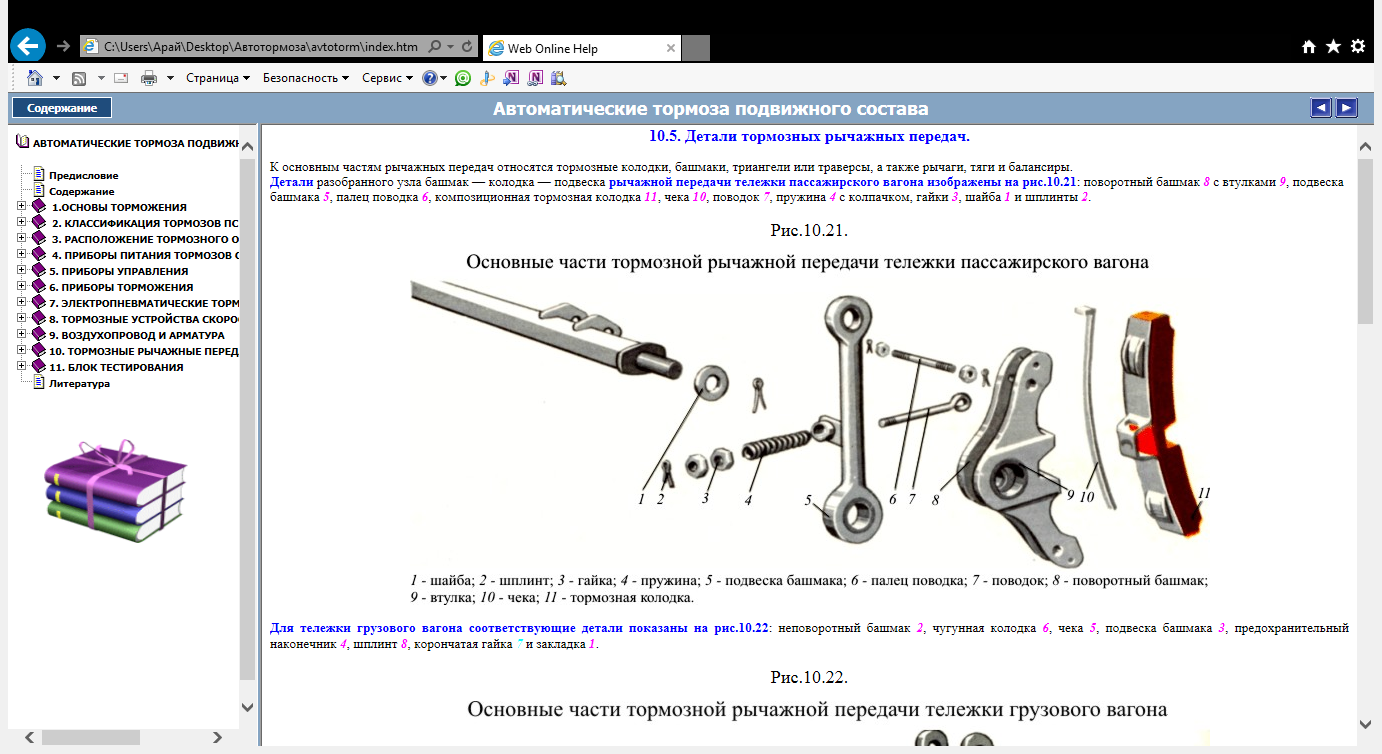This screenshot has width=1382, height=754.
Task: Expand the 2. КЛАССИФИКАЦИЯ ТОРМОЗОВ node
Action: click(22, 223)
